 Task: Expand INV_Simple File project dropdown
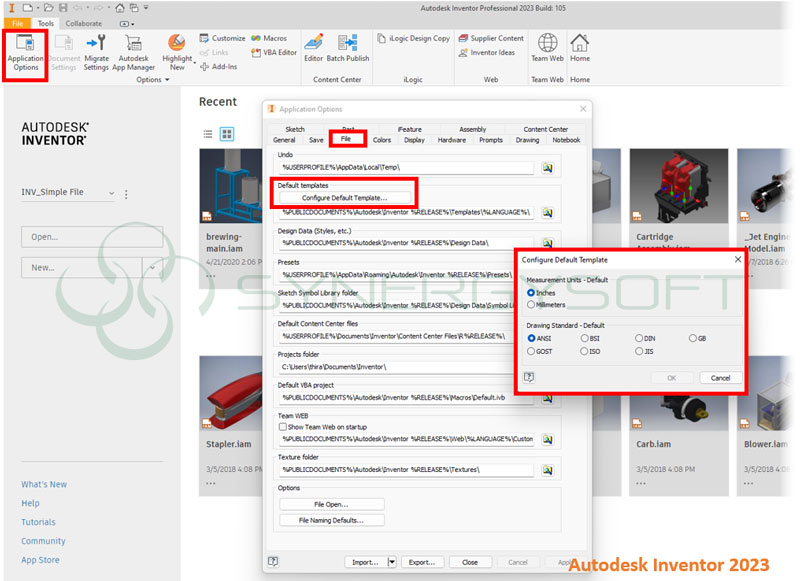tap(111, 193)
